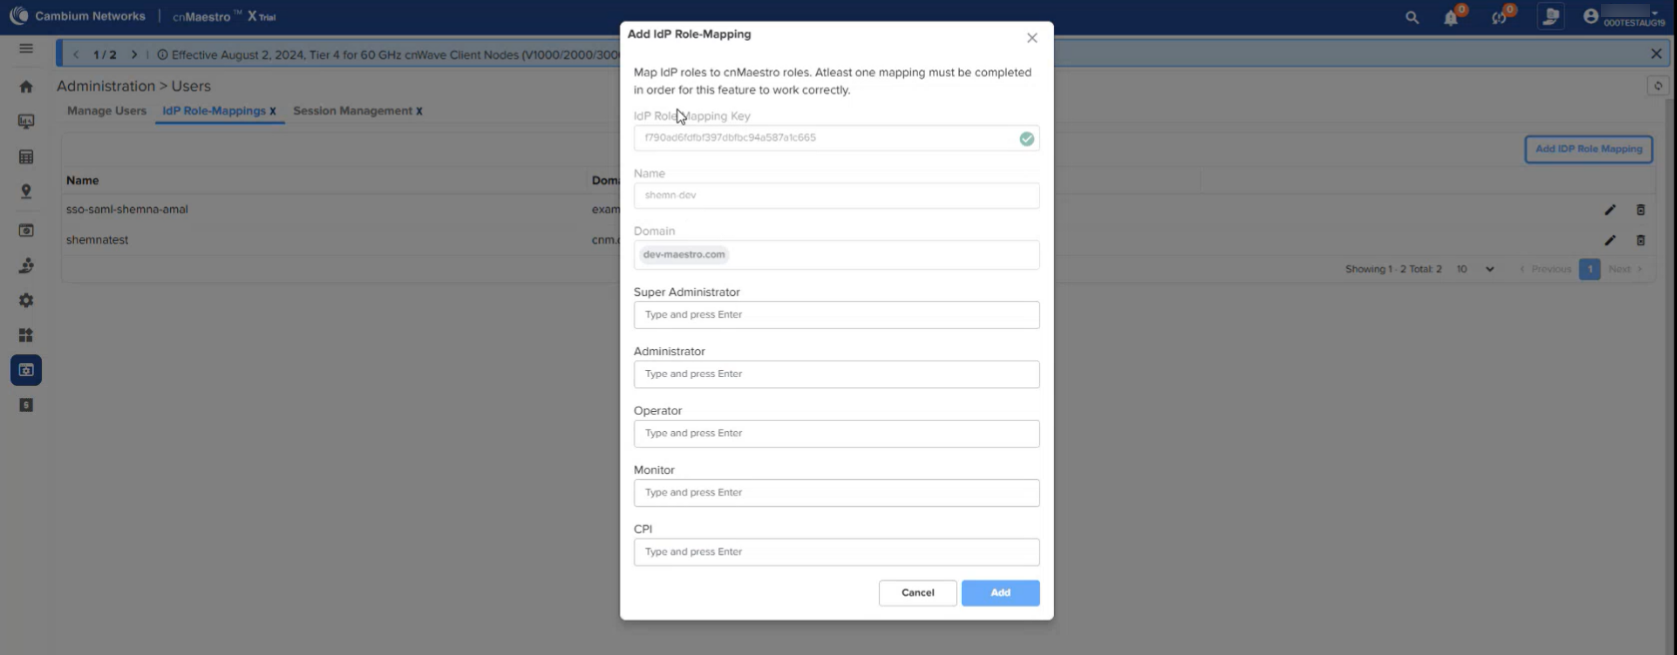Screen dimensions: 1677x655
Task: Open the notifications bell icon
Action: pyautogui.click(x=1450, y=17)
